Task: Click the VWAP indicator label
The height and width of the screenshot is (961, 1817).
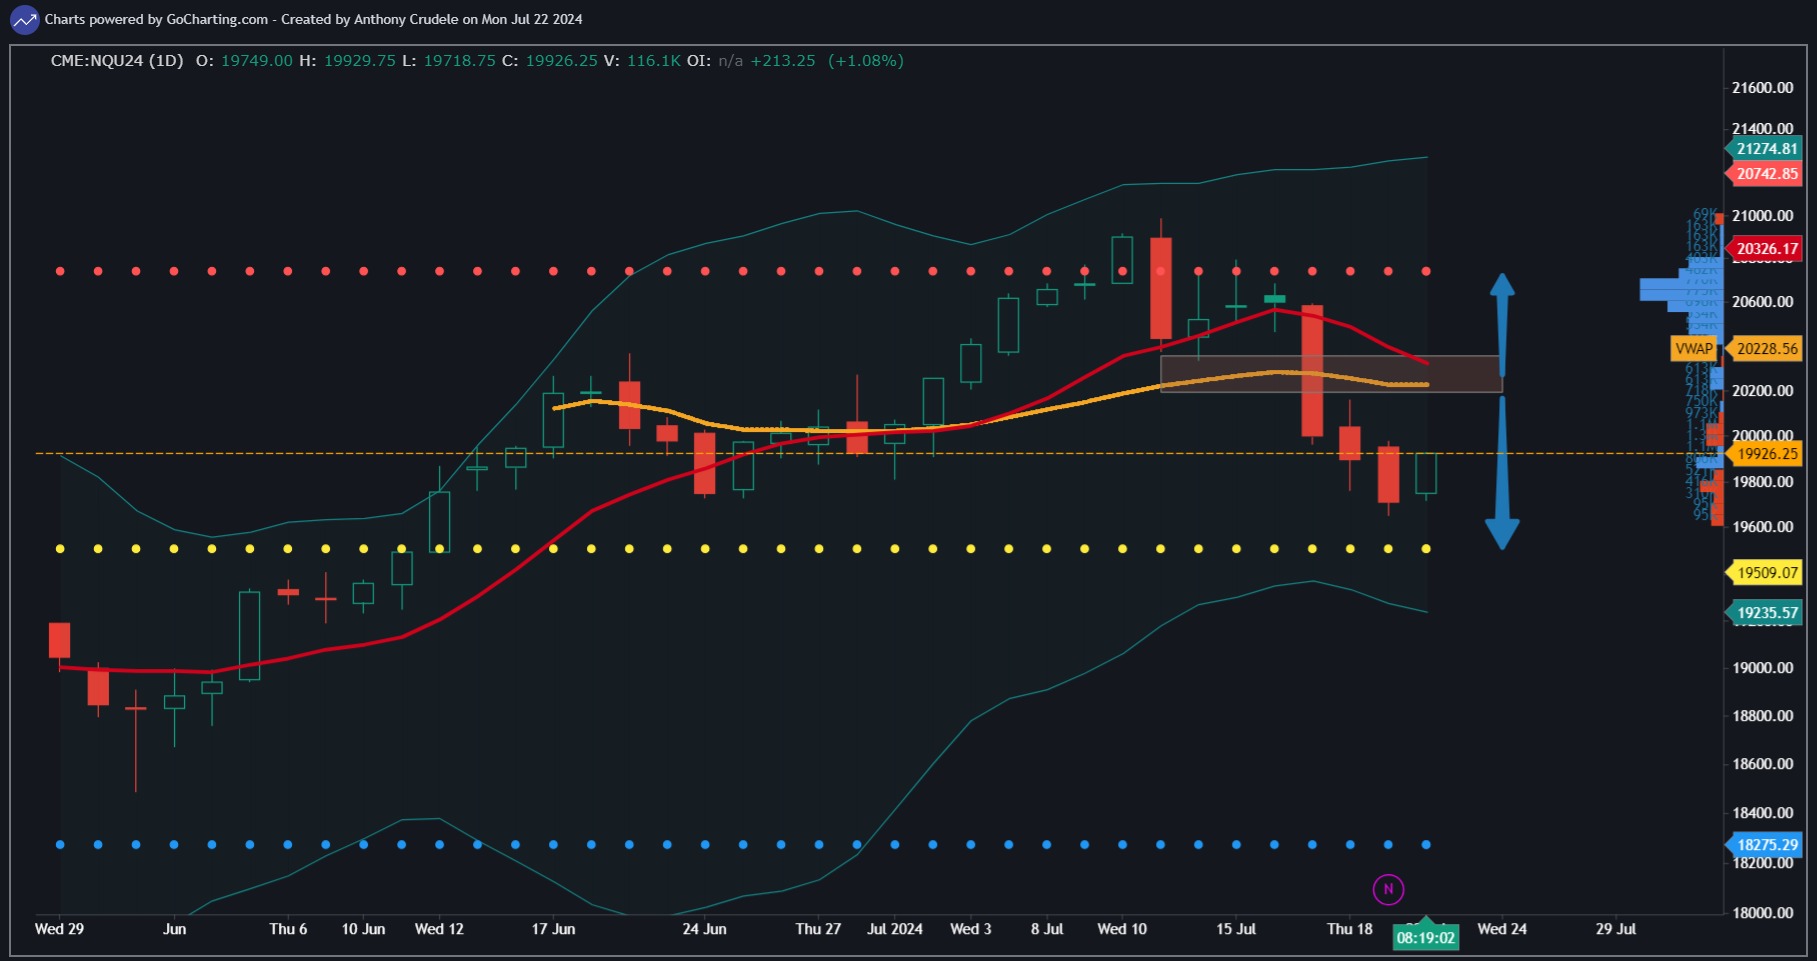Action: click(1691, 349)
